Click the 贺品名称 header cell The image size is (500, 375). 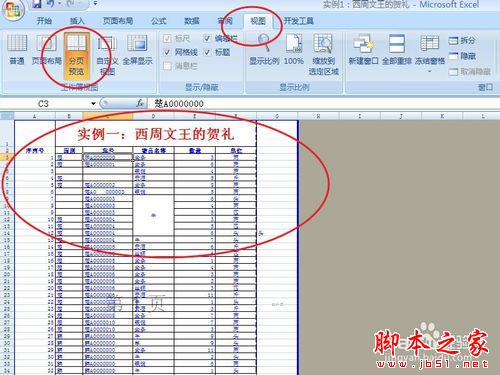click(153, 150)
